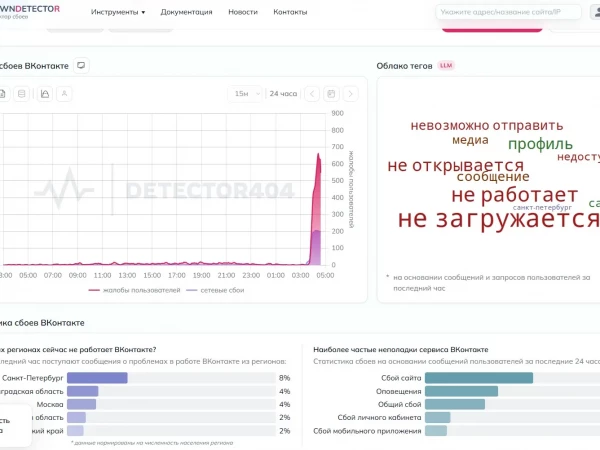Go to Документация page

coord(186,12)
